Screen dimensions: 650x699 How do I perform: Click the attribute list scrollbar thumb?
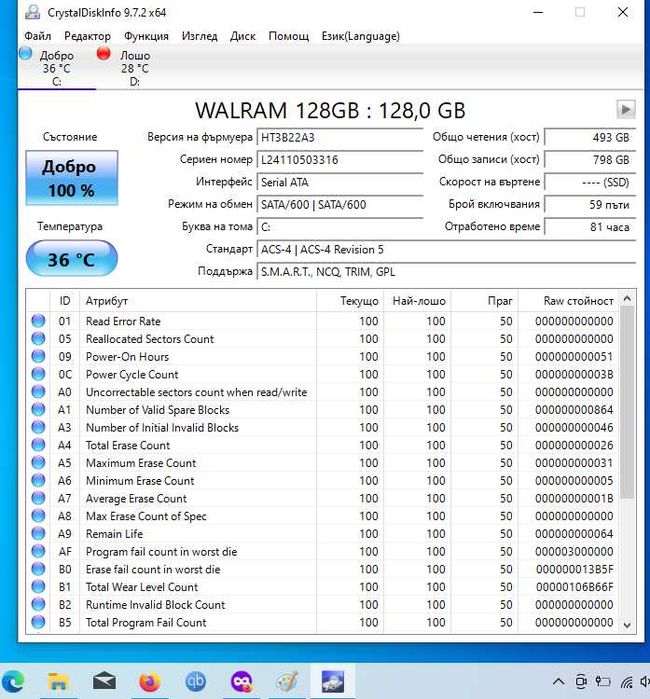[x=627, y=402]
